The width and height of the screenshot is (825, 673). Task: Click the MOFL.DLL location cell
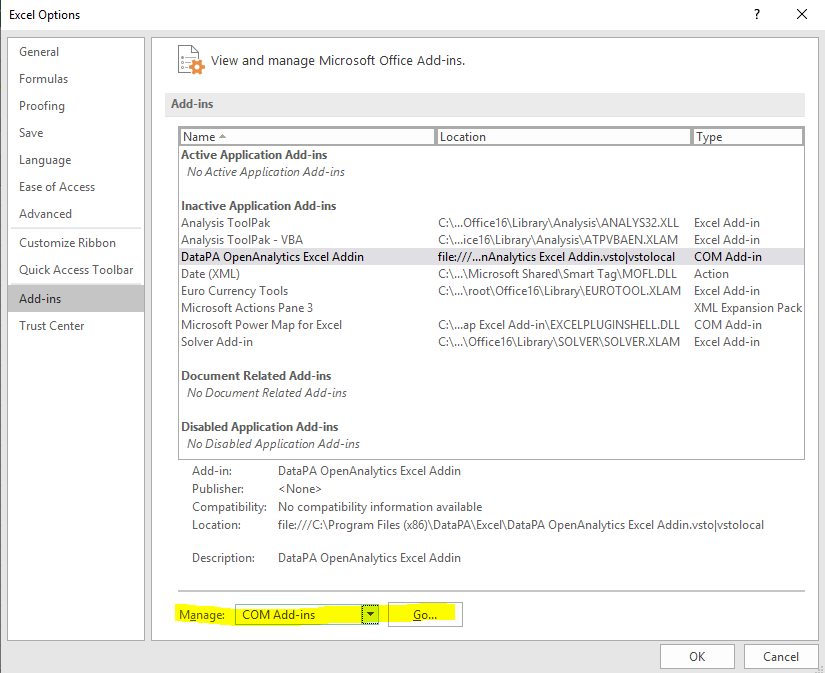coord(557,274)
